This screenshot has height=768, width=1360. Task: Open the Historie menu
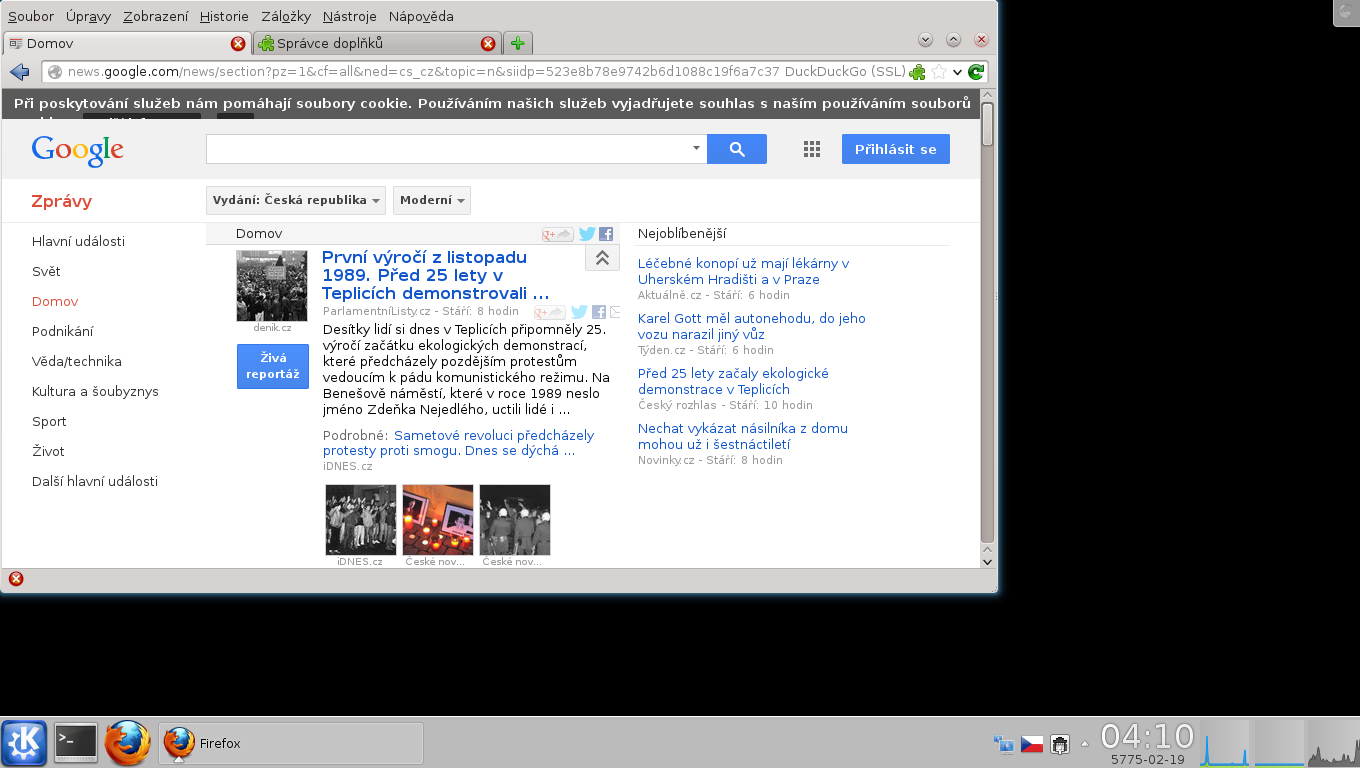point(224,16)
